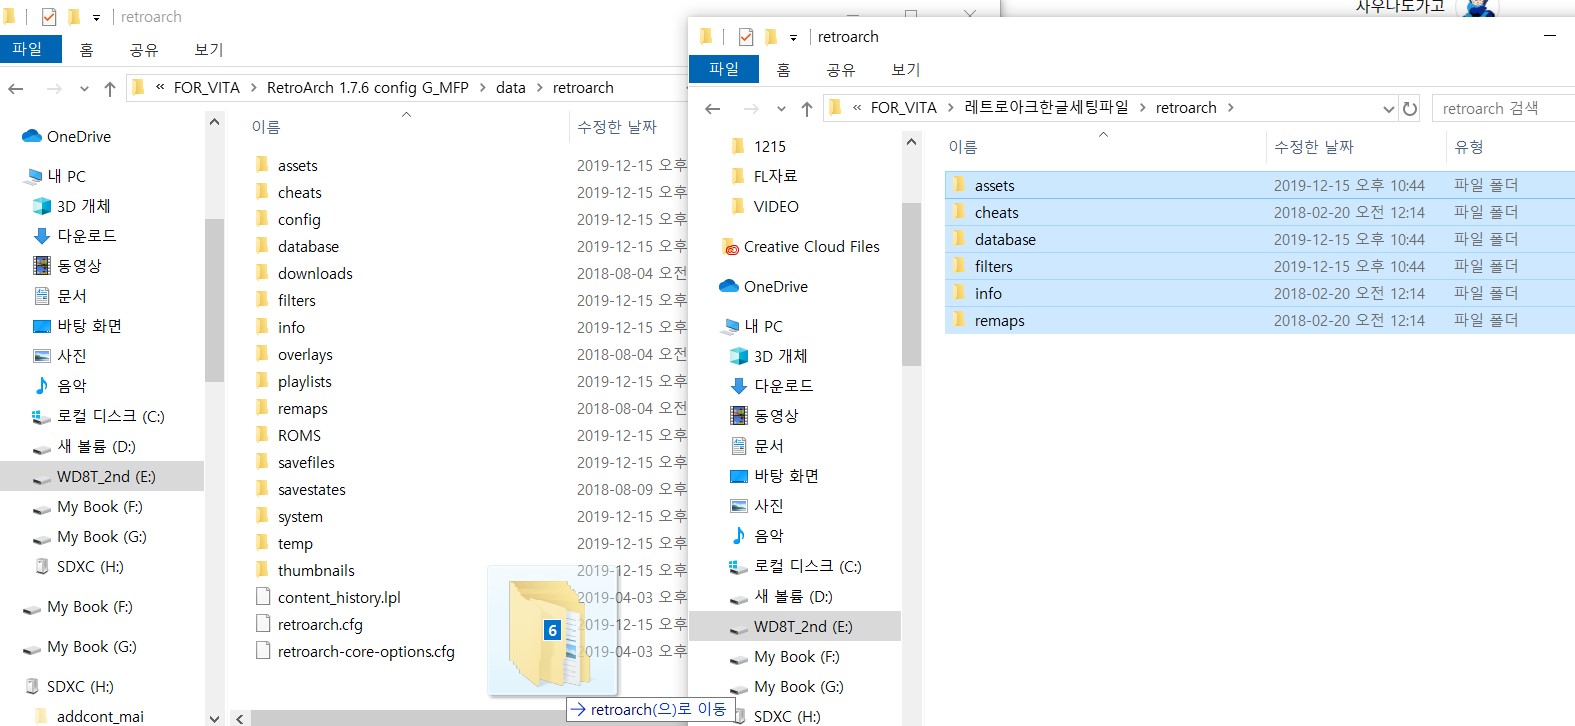The image size is (1575, 726).
Task: Click retroarch 검색 search field
Action: pyautogui.click(x=1503, y=108)
